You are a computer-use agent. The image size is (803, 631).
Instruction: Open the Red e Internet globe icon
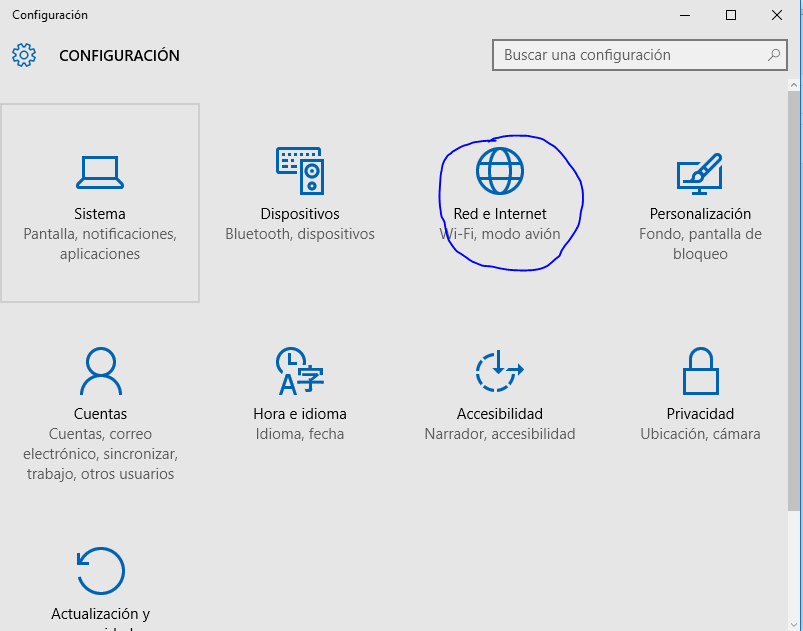click(x=500, y=171)
